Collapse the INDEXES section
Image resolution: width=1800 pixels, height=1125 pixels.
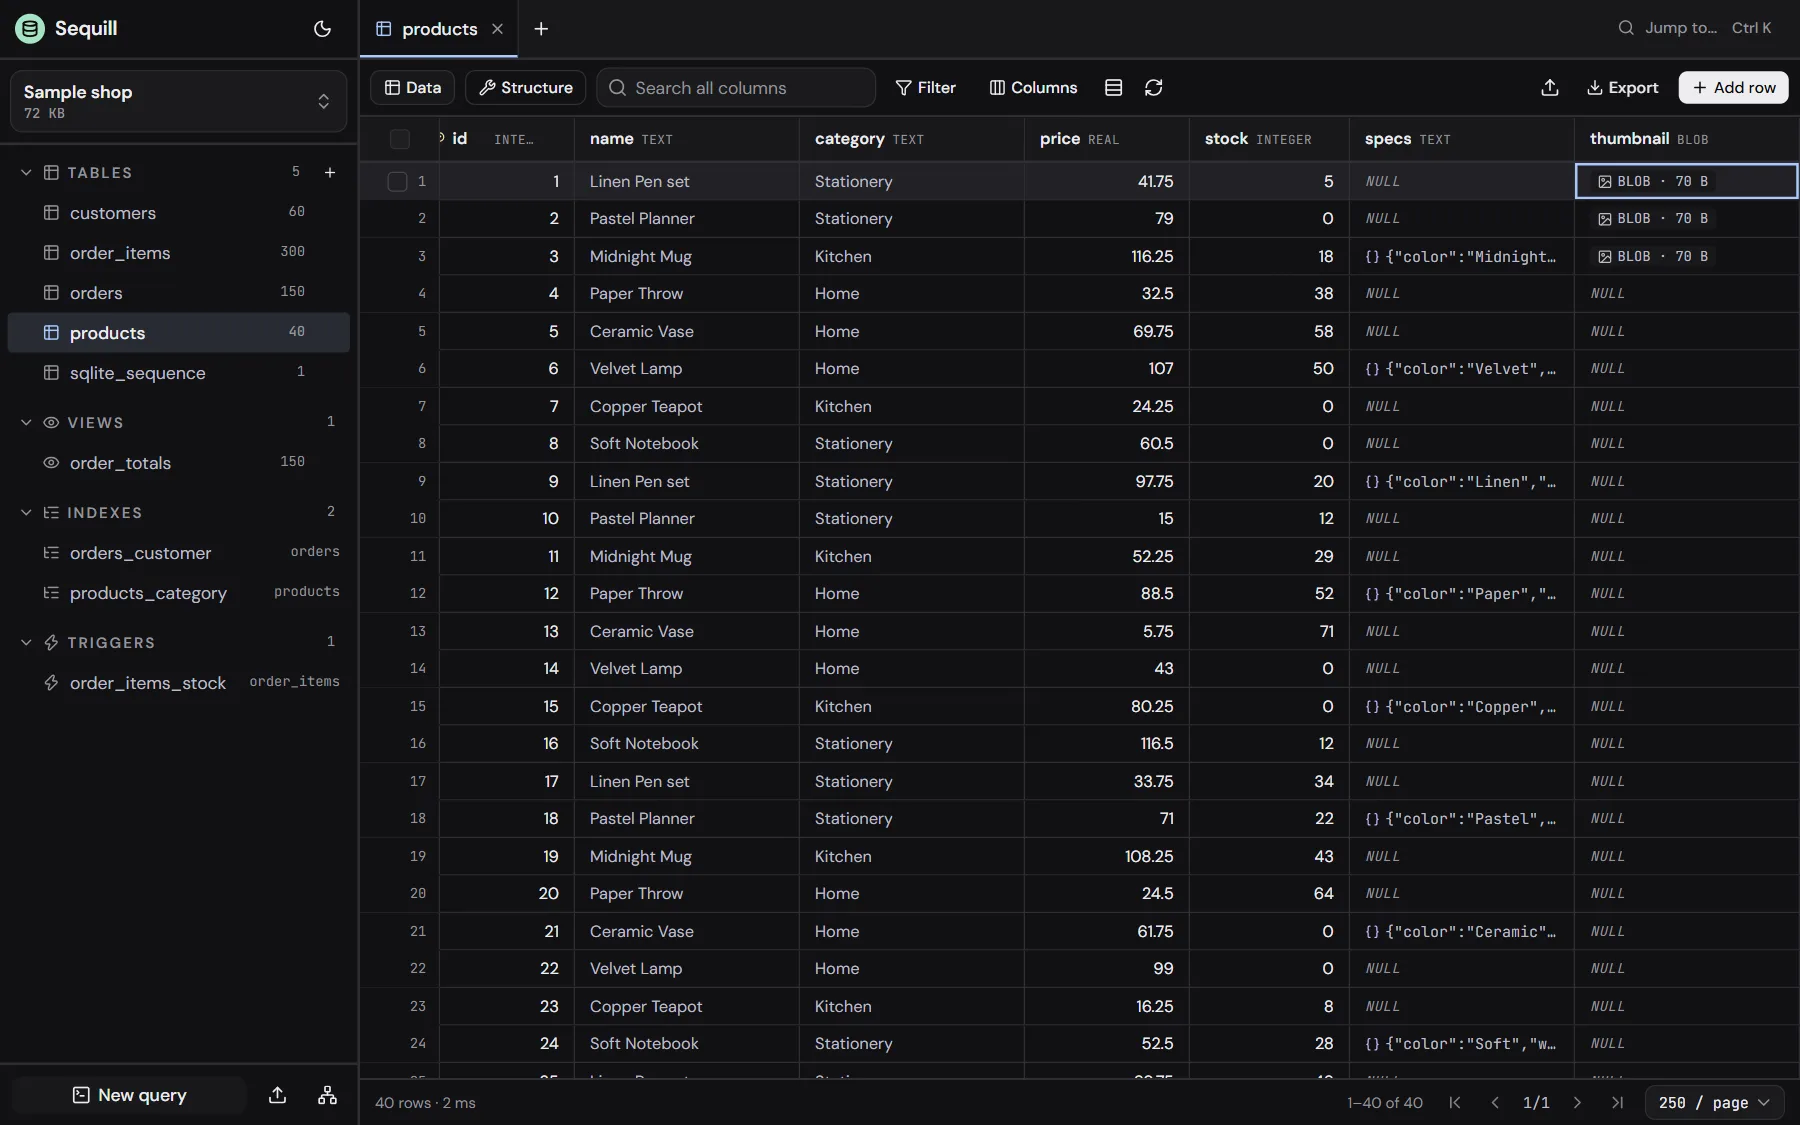click(x=26, y=512)
